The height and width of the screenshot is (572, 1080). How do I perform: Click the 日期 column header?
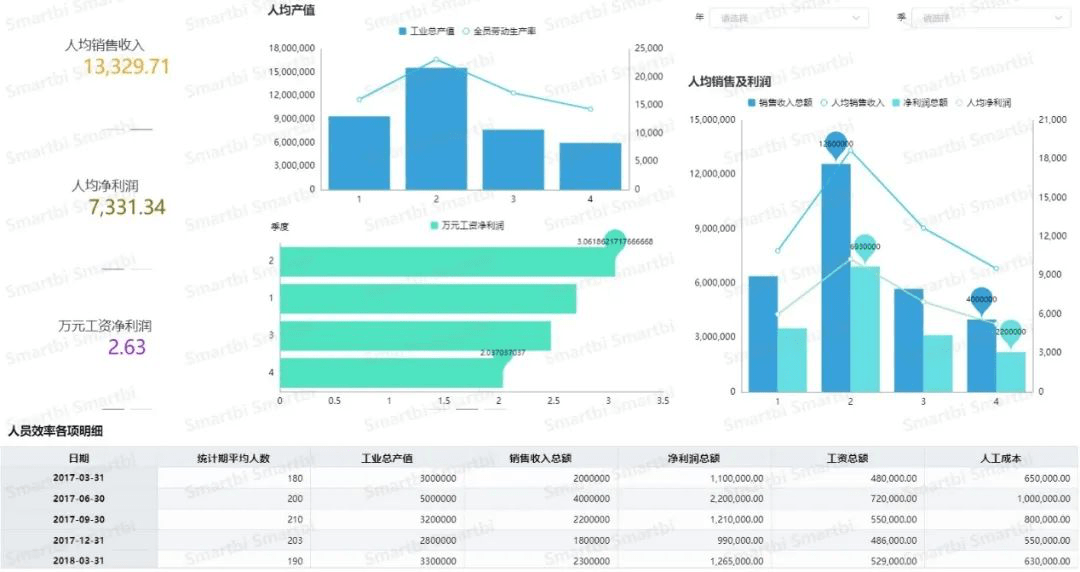(78, 458)
